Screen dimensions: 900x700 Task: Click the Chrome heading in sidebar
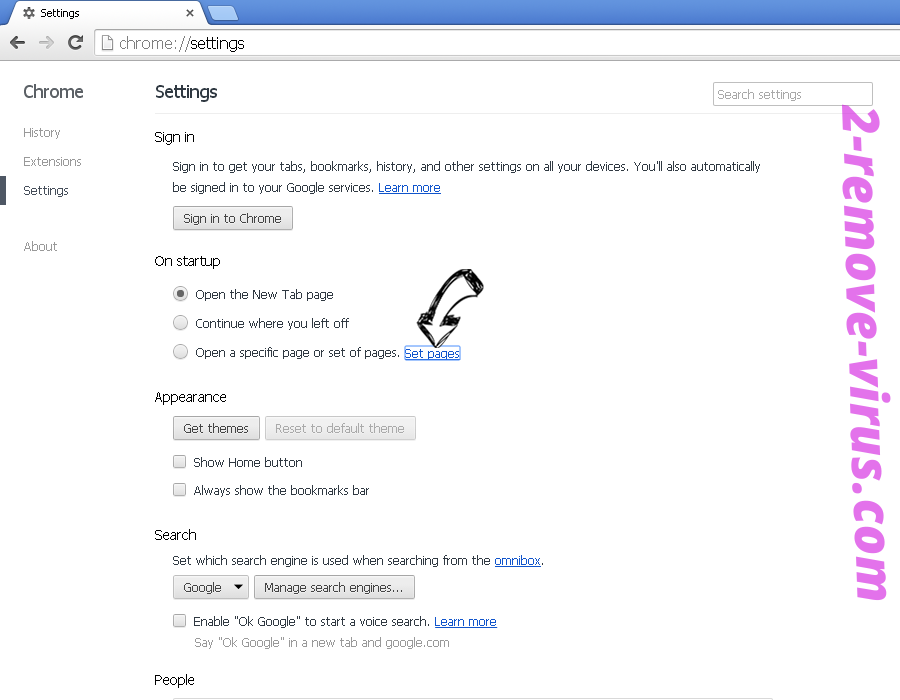[x=53, y=92]
